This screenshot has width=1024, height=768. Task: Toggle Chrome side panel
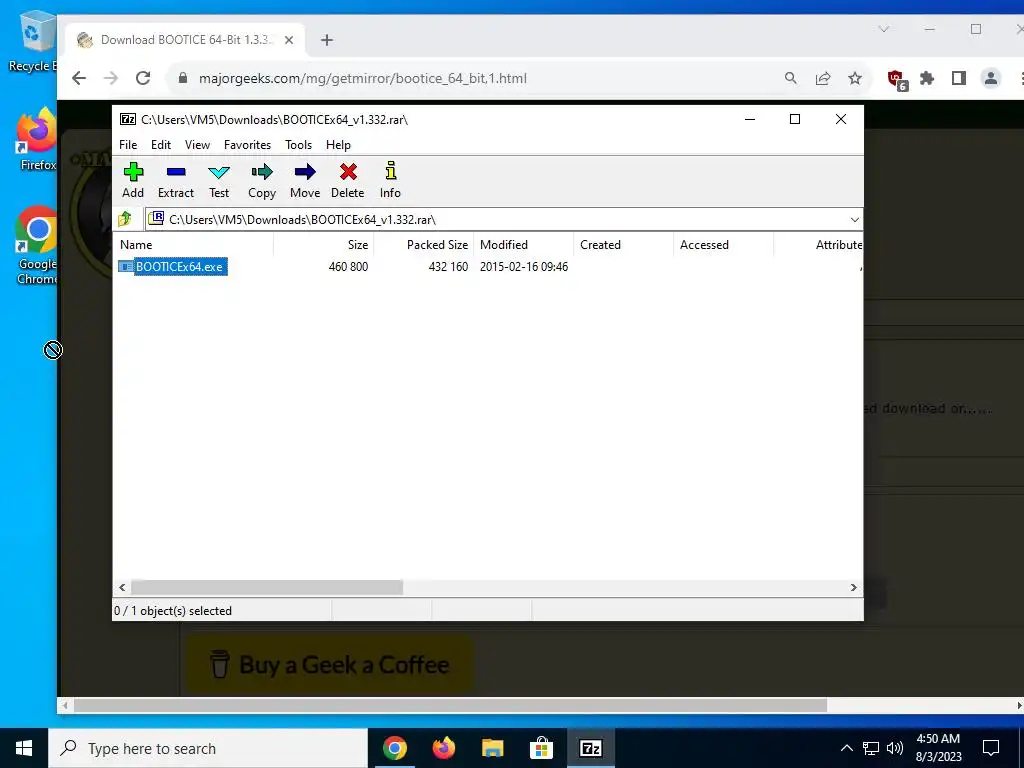click(959, 78)
